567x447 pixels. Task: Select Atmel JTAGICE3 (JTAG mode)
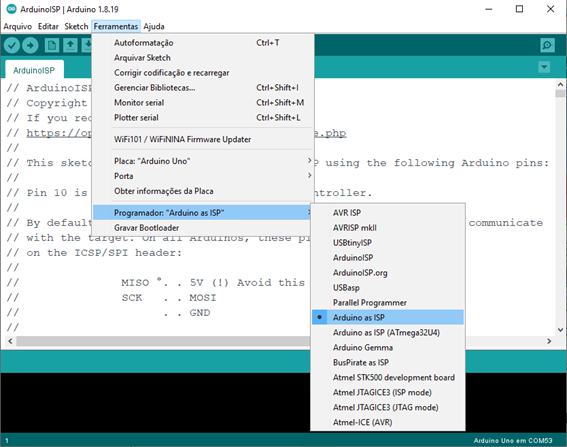388,407
